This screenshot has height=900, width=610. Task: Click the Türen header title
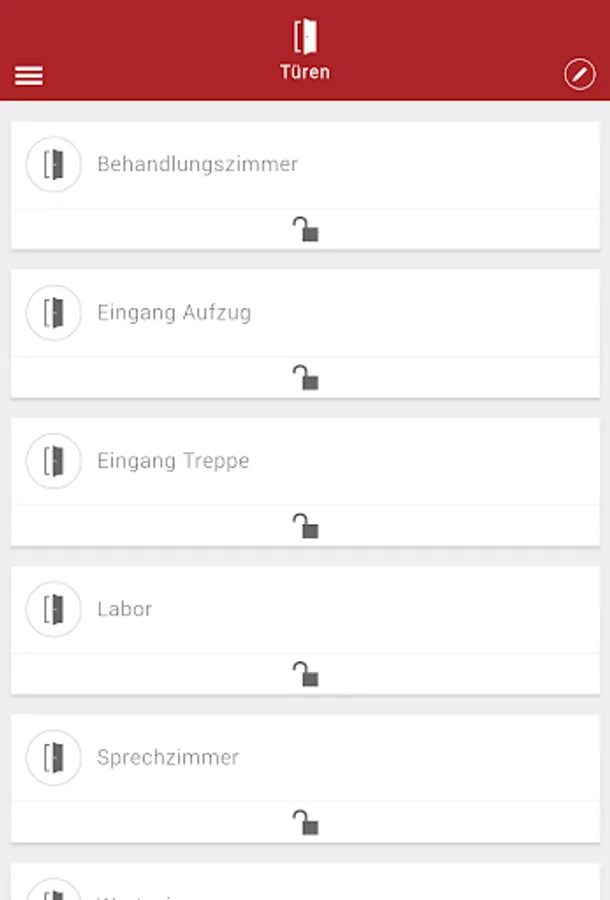coord(305,73)
